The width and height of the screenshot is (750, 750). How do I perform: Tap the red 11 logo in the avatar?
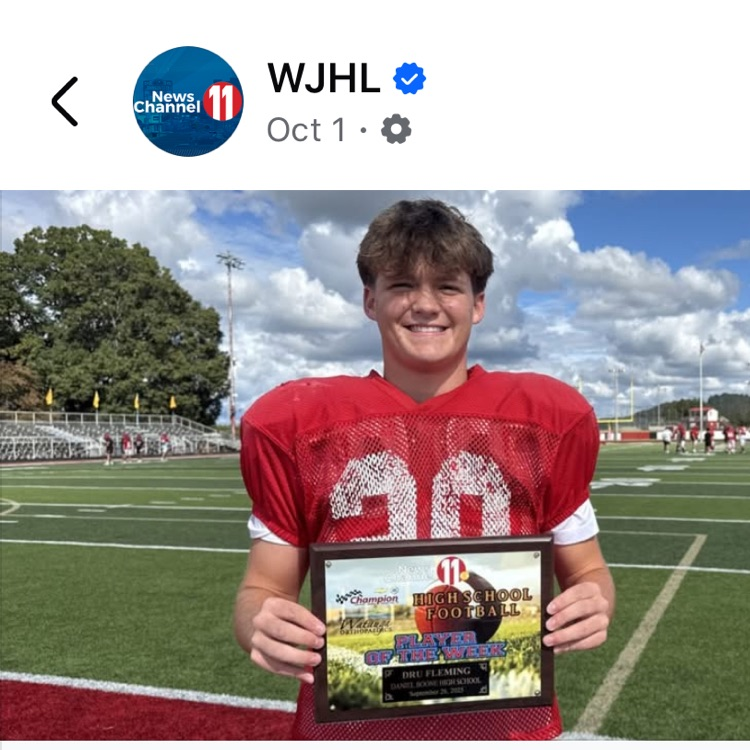click(222, 101)
